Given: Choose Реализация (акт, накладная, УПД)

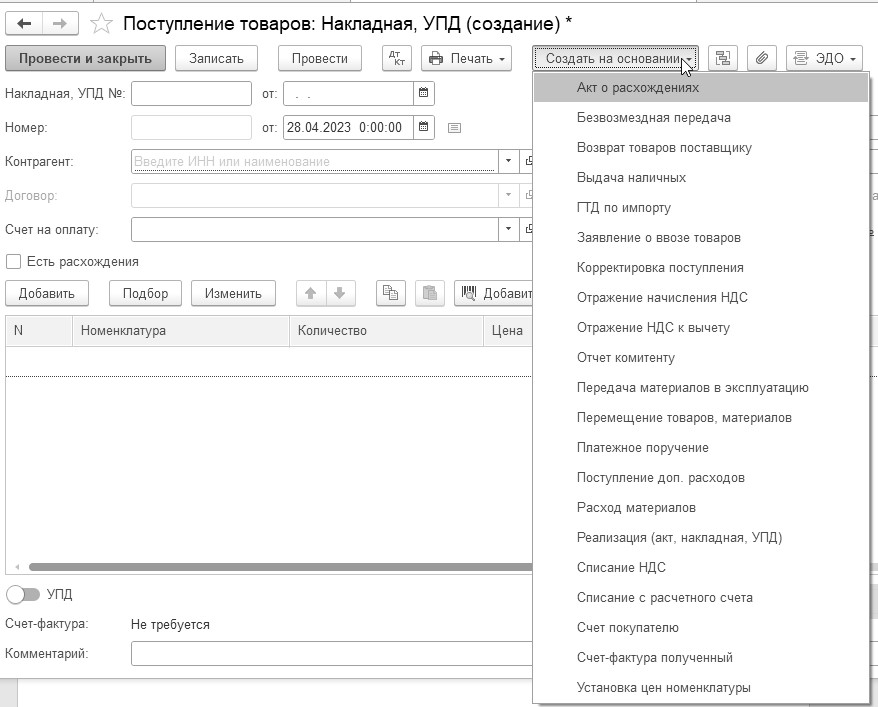Looking at the screenshot, I should (x=700, y=537).
